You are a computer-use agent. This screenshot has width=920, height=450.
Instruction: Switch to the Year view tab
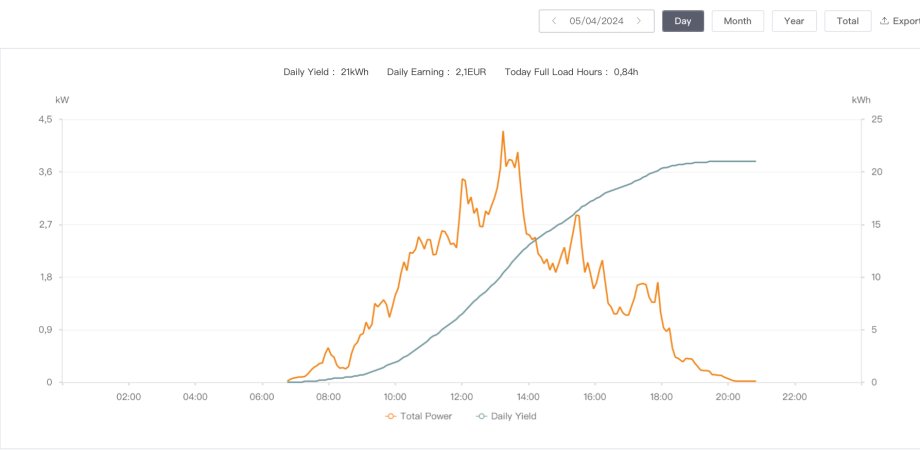tap(794, 21)
